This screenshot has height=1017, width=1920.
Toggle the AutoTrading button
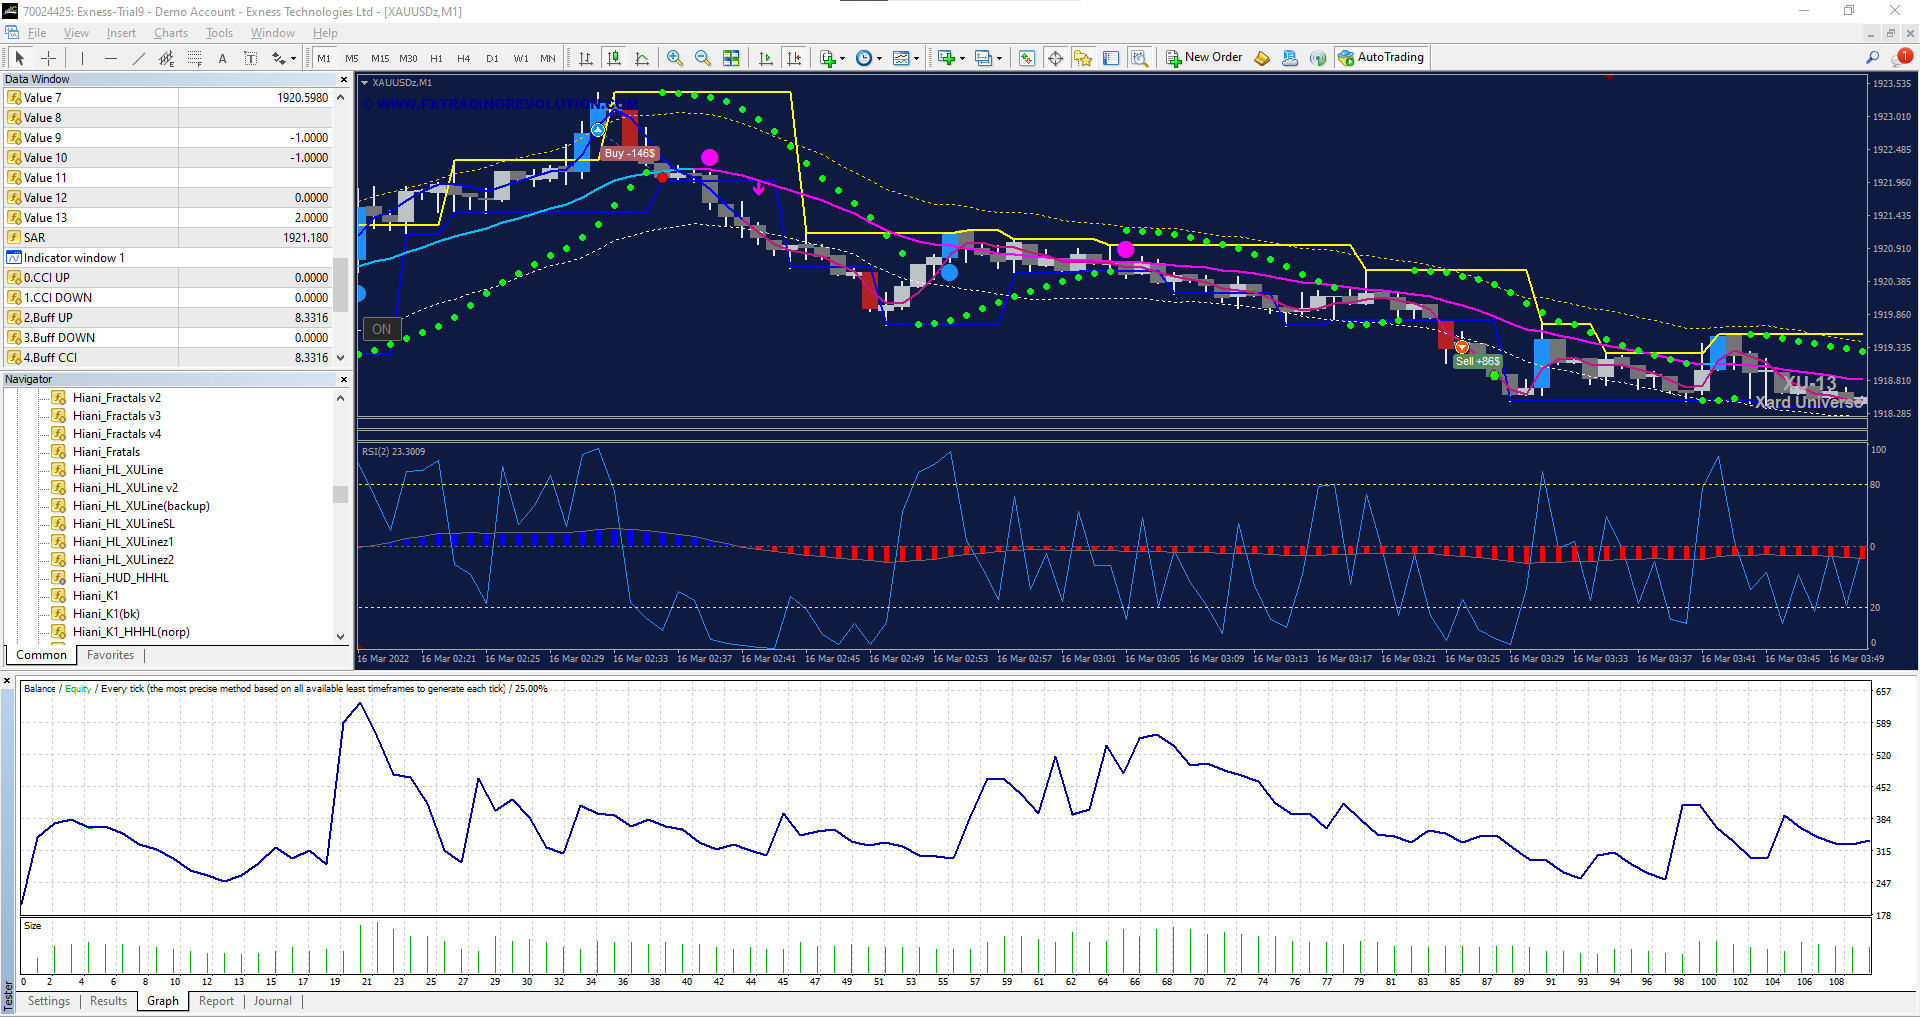(x=1381, y=57)
